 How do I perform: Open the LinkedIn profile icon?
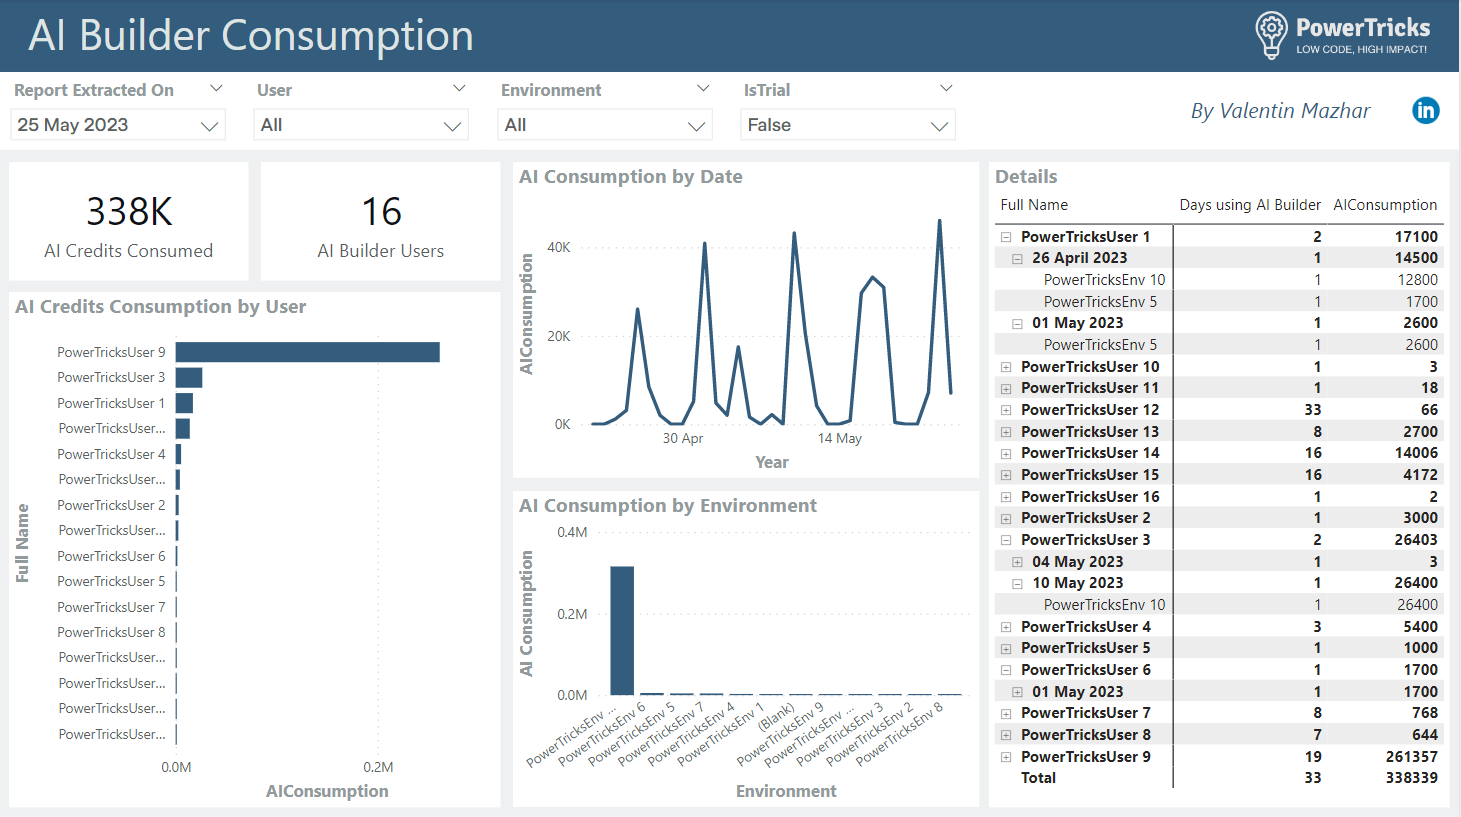(1425, 110)
